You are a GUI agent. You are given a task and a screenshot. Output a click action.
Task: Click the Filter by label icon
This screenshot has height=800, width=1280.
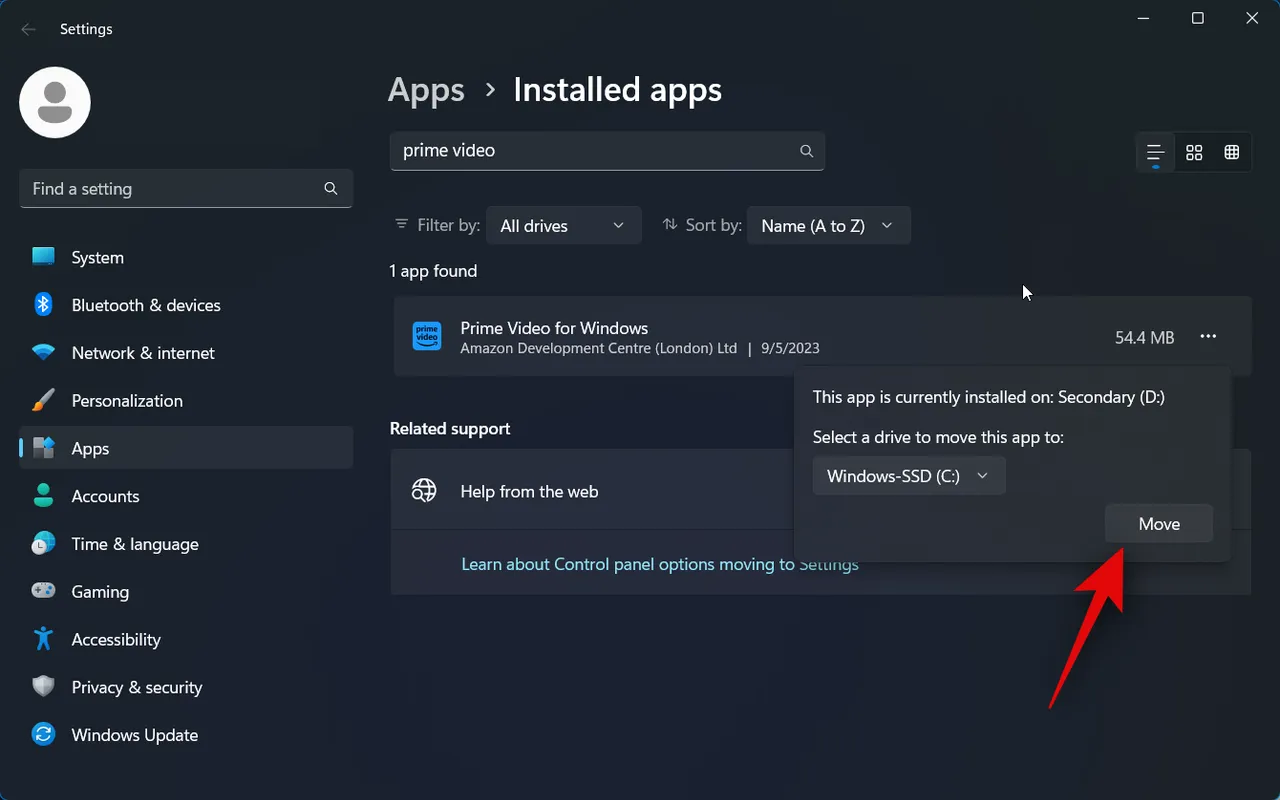point(402,225)
